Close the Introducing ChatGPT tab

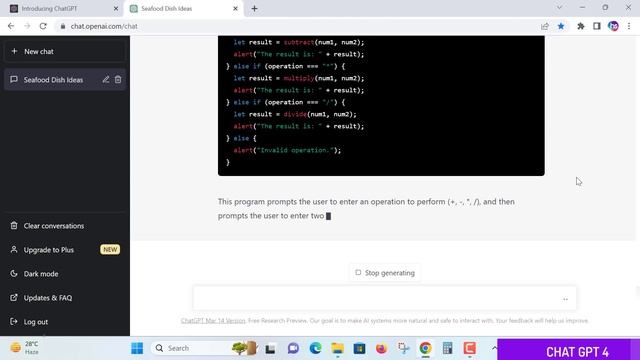pyautogui.click(x=116, y=9)
